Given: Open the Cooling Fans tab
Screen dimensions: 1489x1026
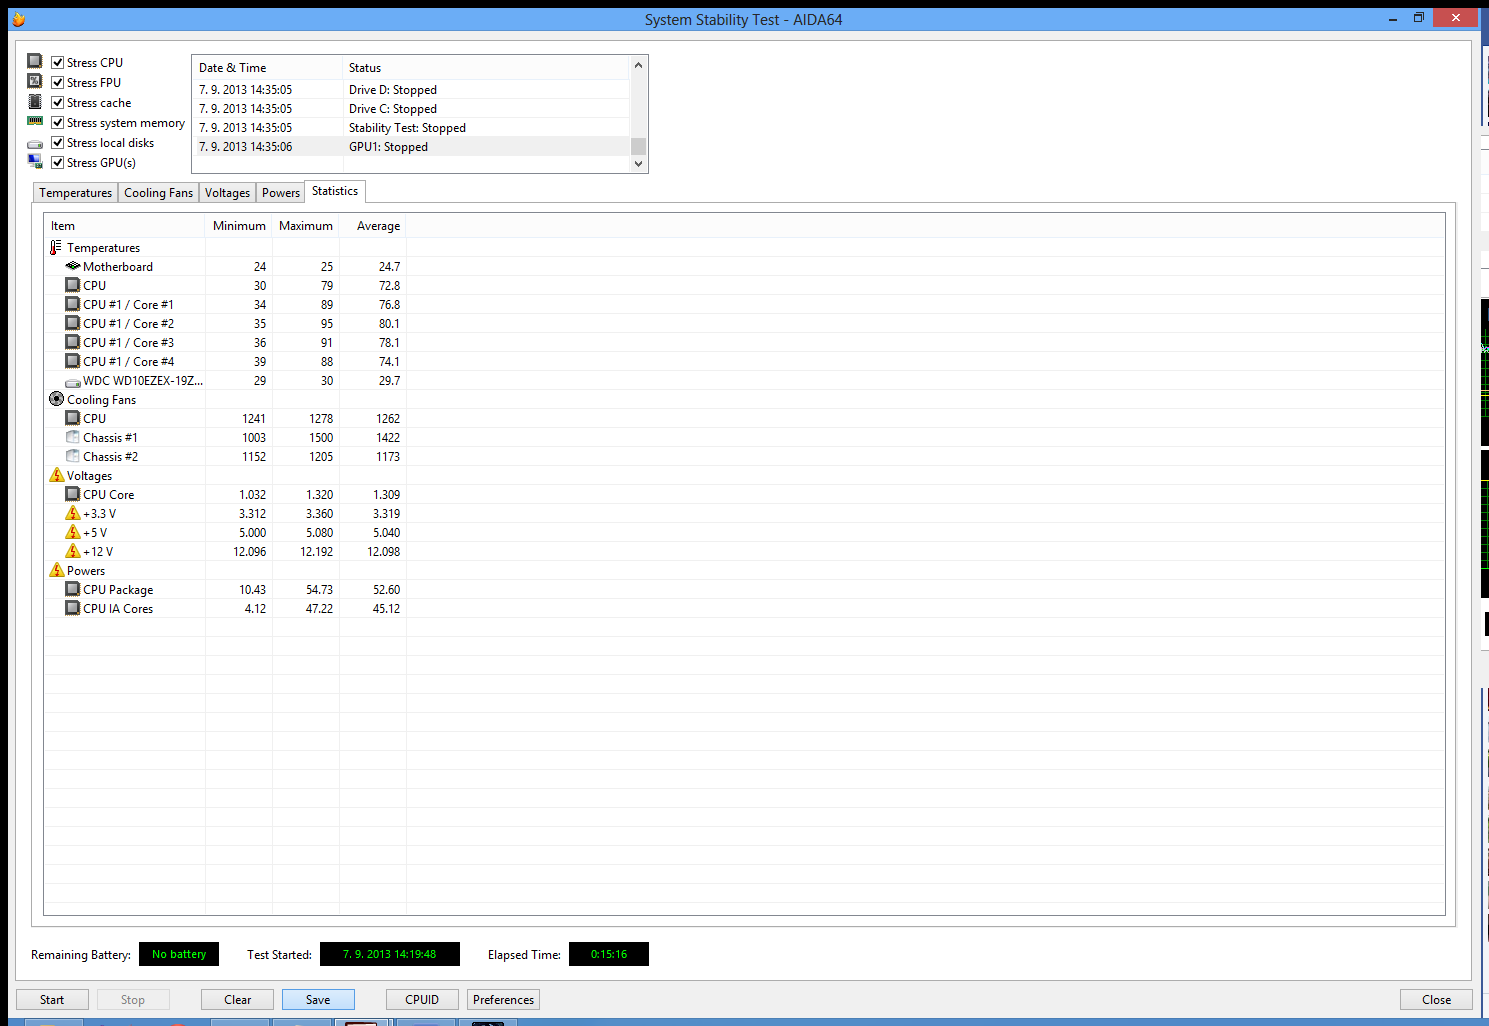Looking at the screenshot, I should coord(158,193).
